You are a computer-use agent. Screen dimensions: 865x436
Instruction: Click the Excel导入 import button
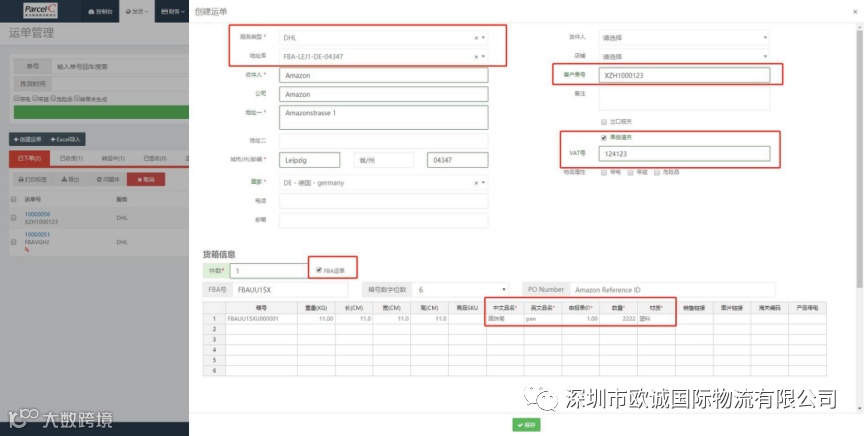[x=66, y=140]
